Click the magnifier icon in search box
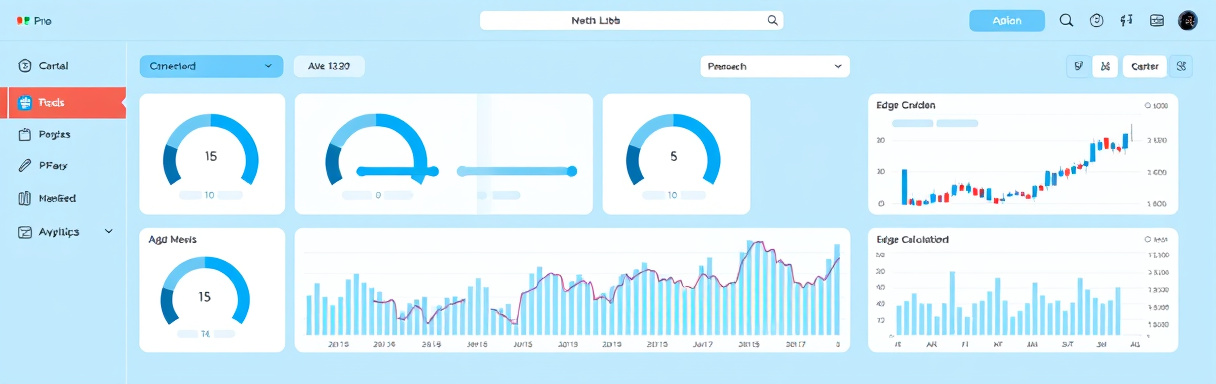Viewport: 1216px width, 384px height. pyautogui.click(x=772, y=20)
